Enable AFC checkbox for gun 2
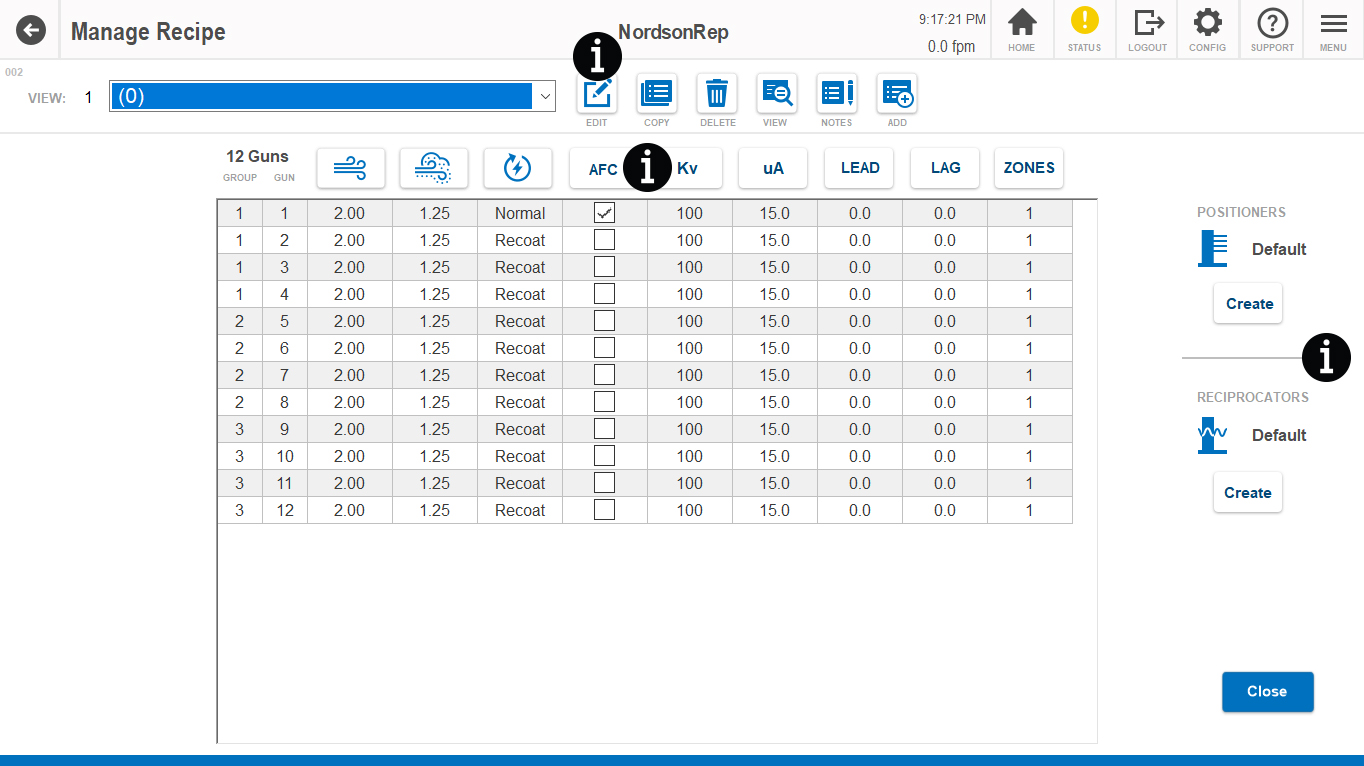 point(604,240)
